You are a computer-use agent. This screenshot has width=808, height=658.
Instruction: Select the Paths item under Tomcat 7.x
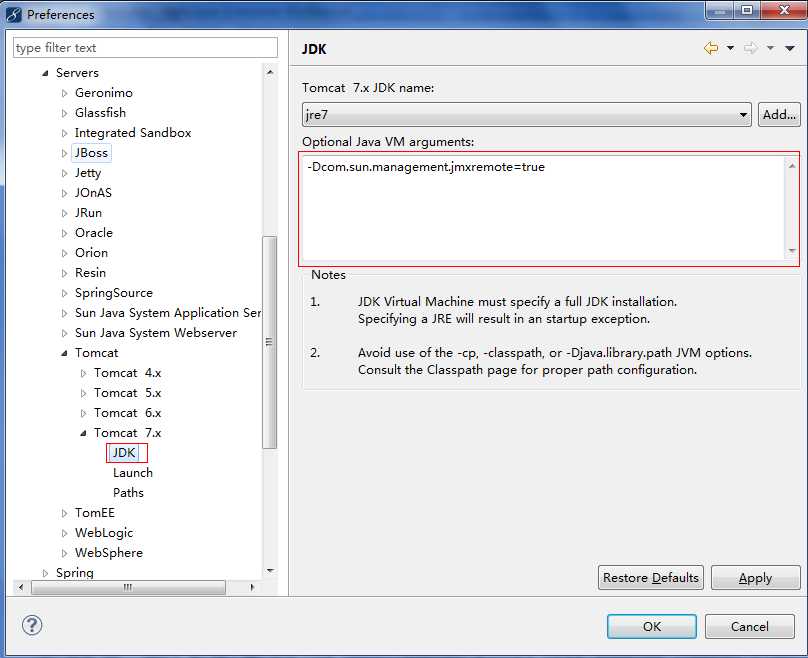pos(128,493)
